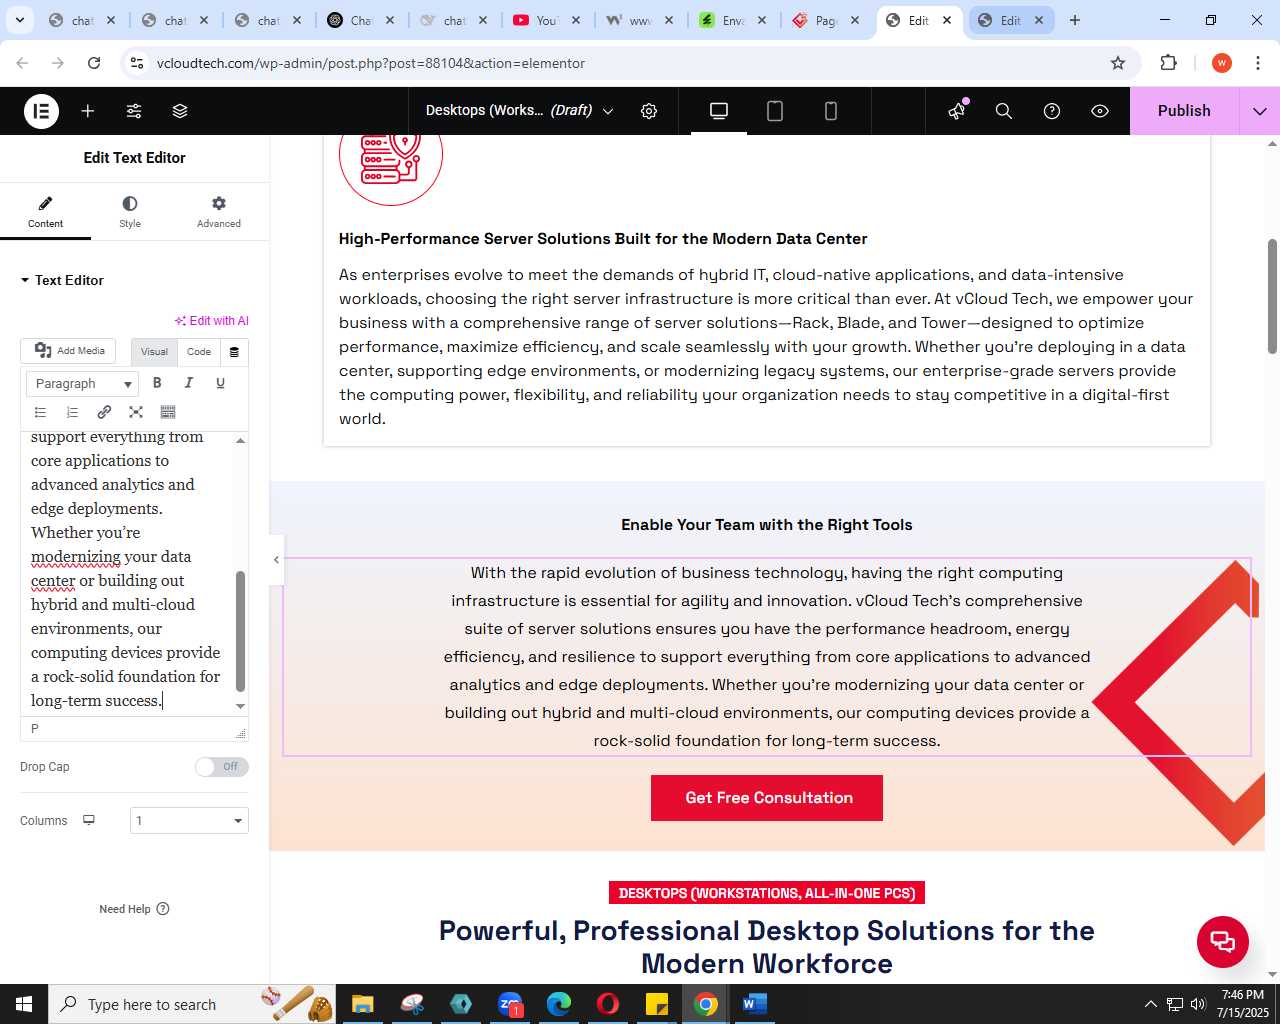Click the Add Media button
The height and width of the screenshot is (1024, 1280).
pos(69,351)
